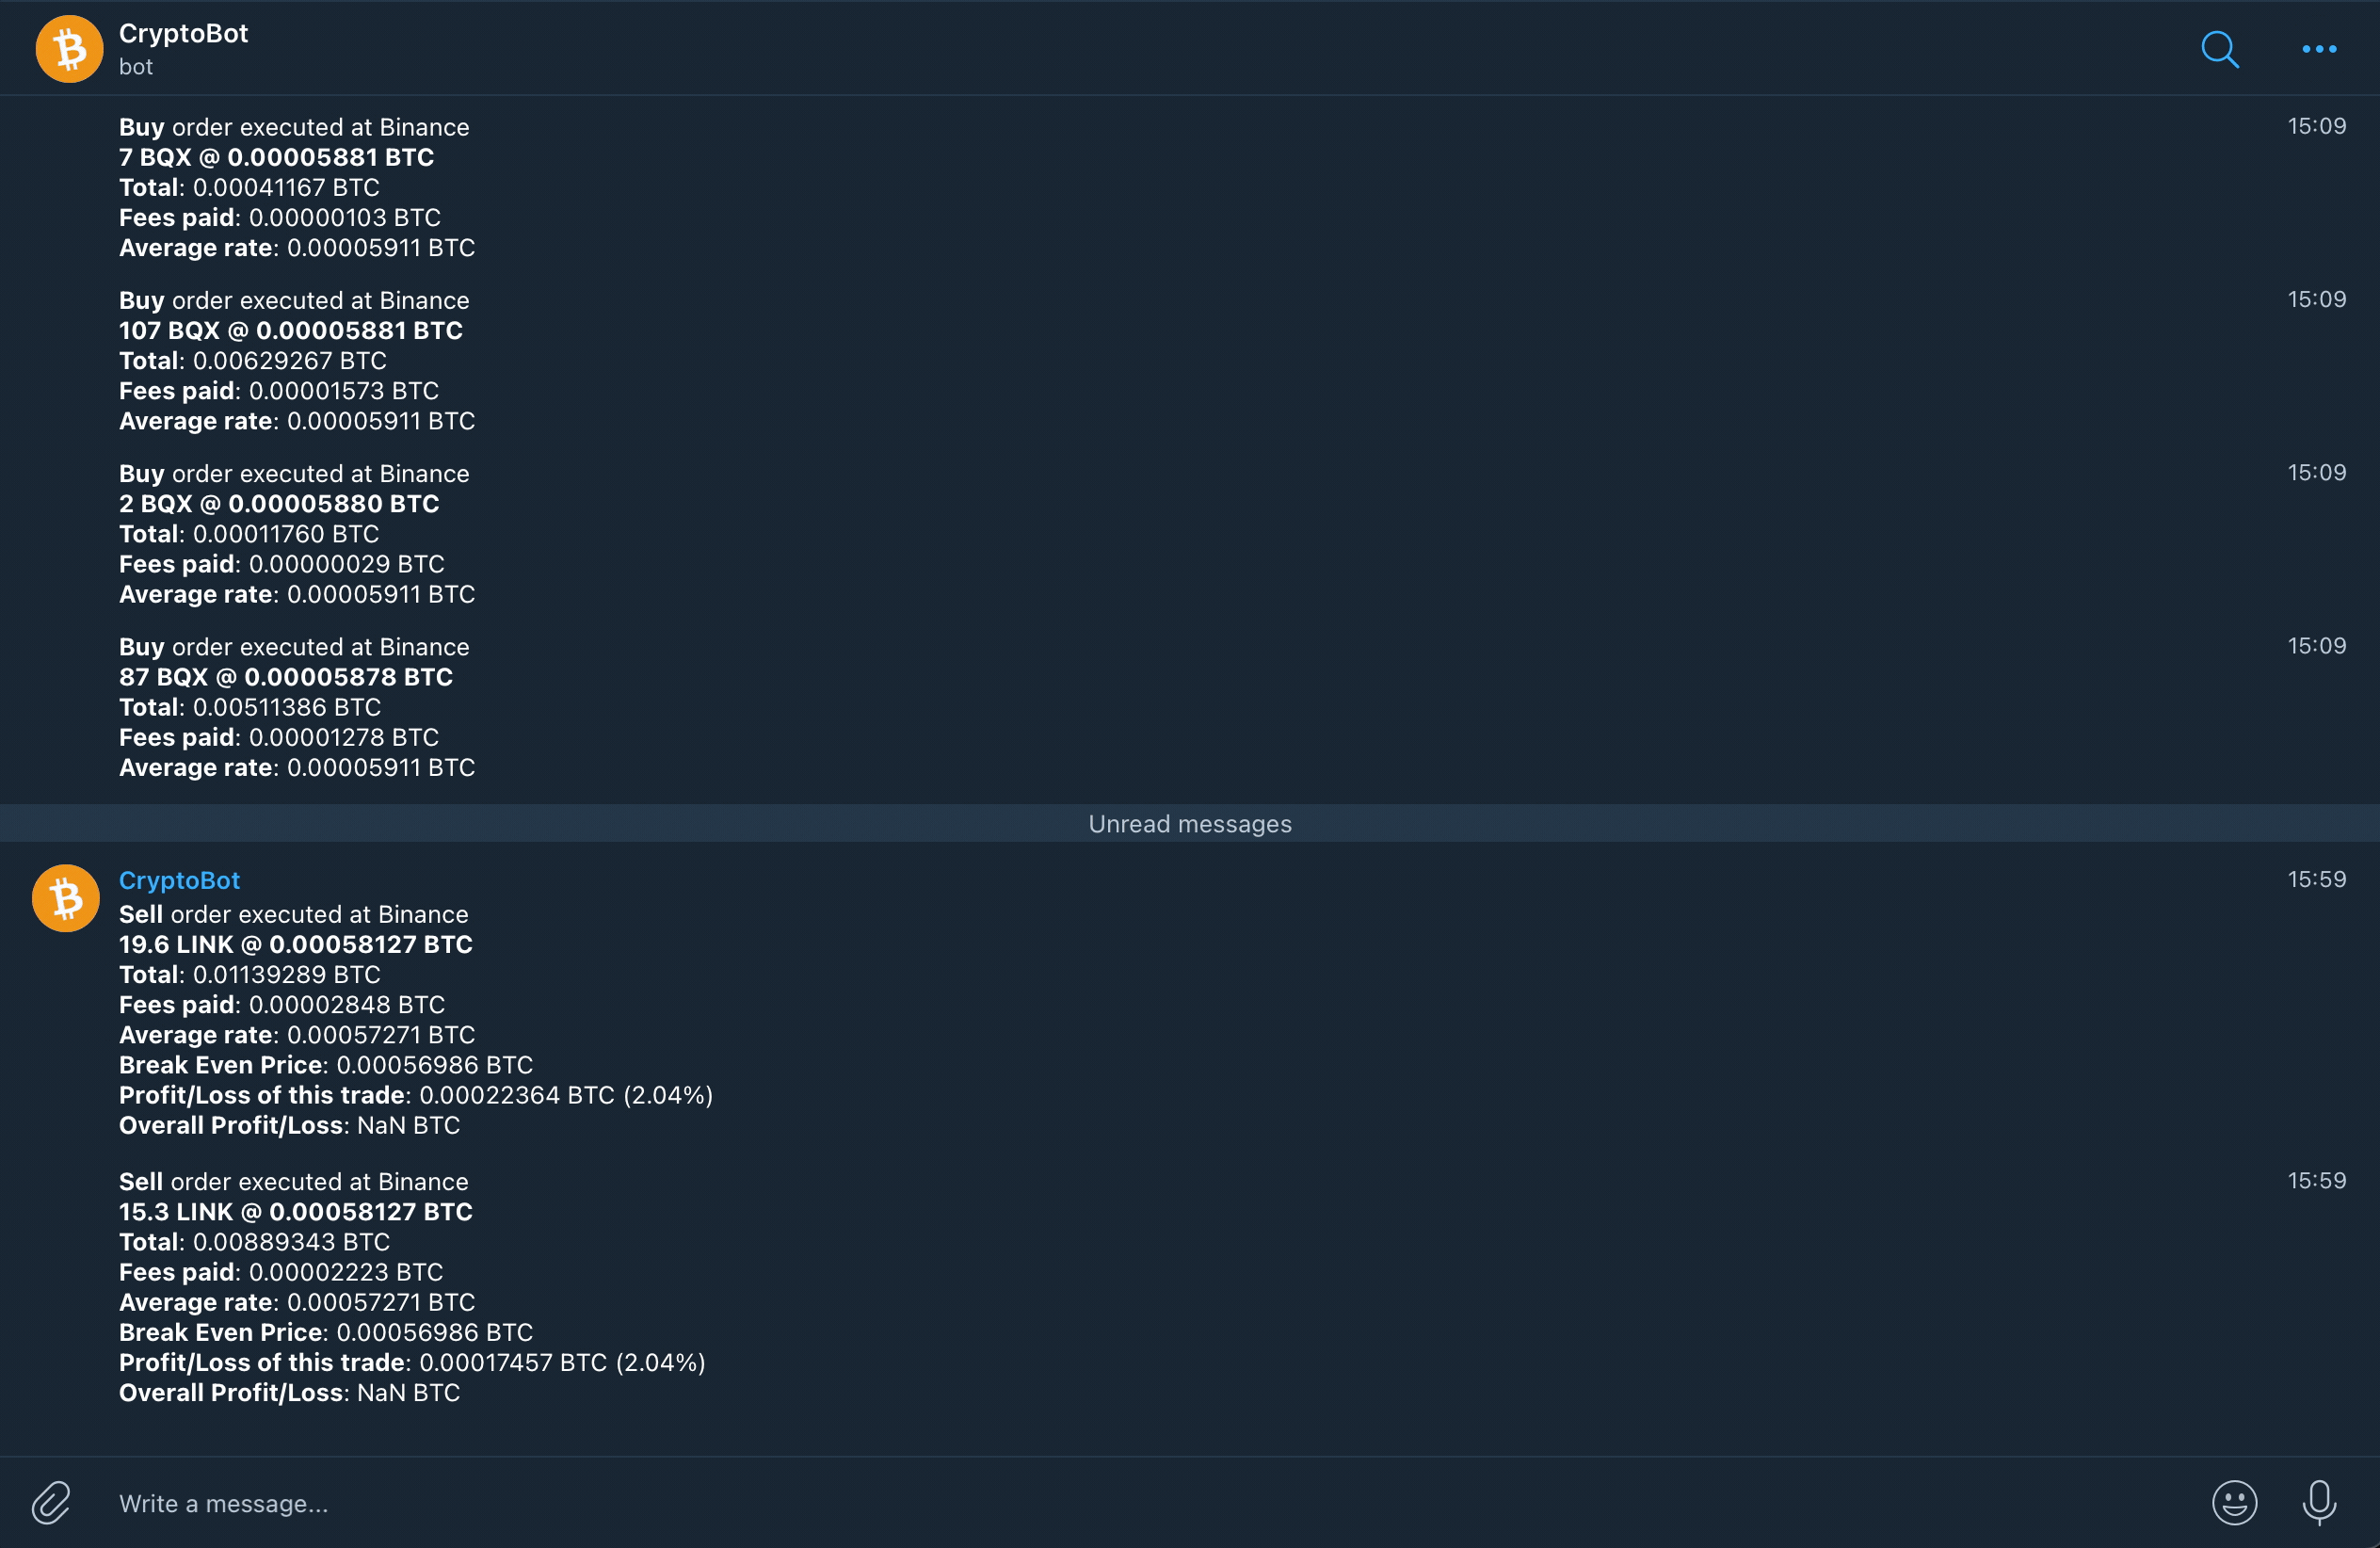Click the 15:09 timestamp of the 87 BQX message

tap(2316, 645)
